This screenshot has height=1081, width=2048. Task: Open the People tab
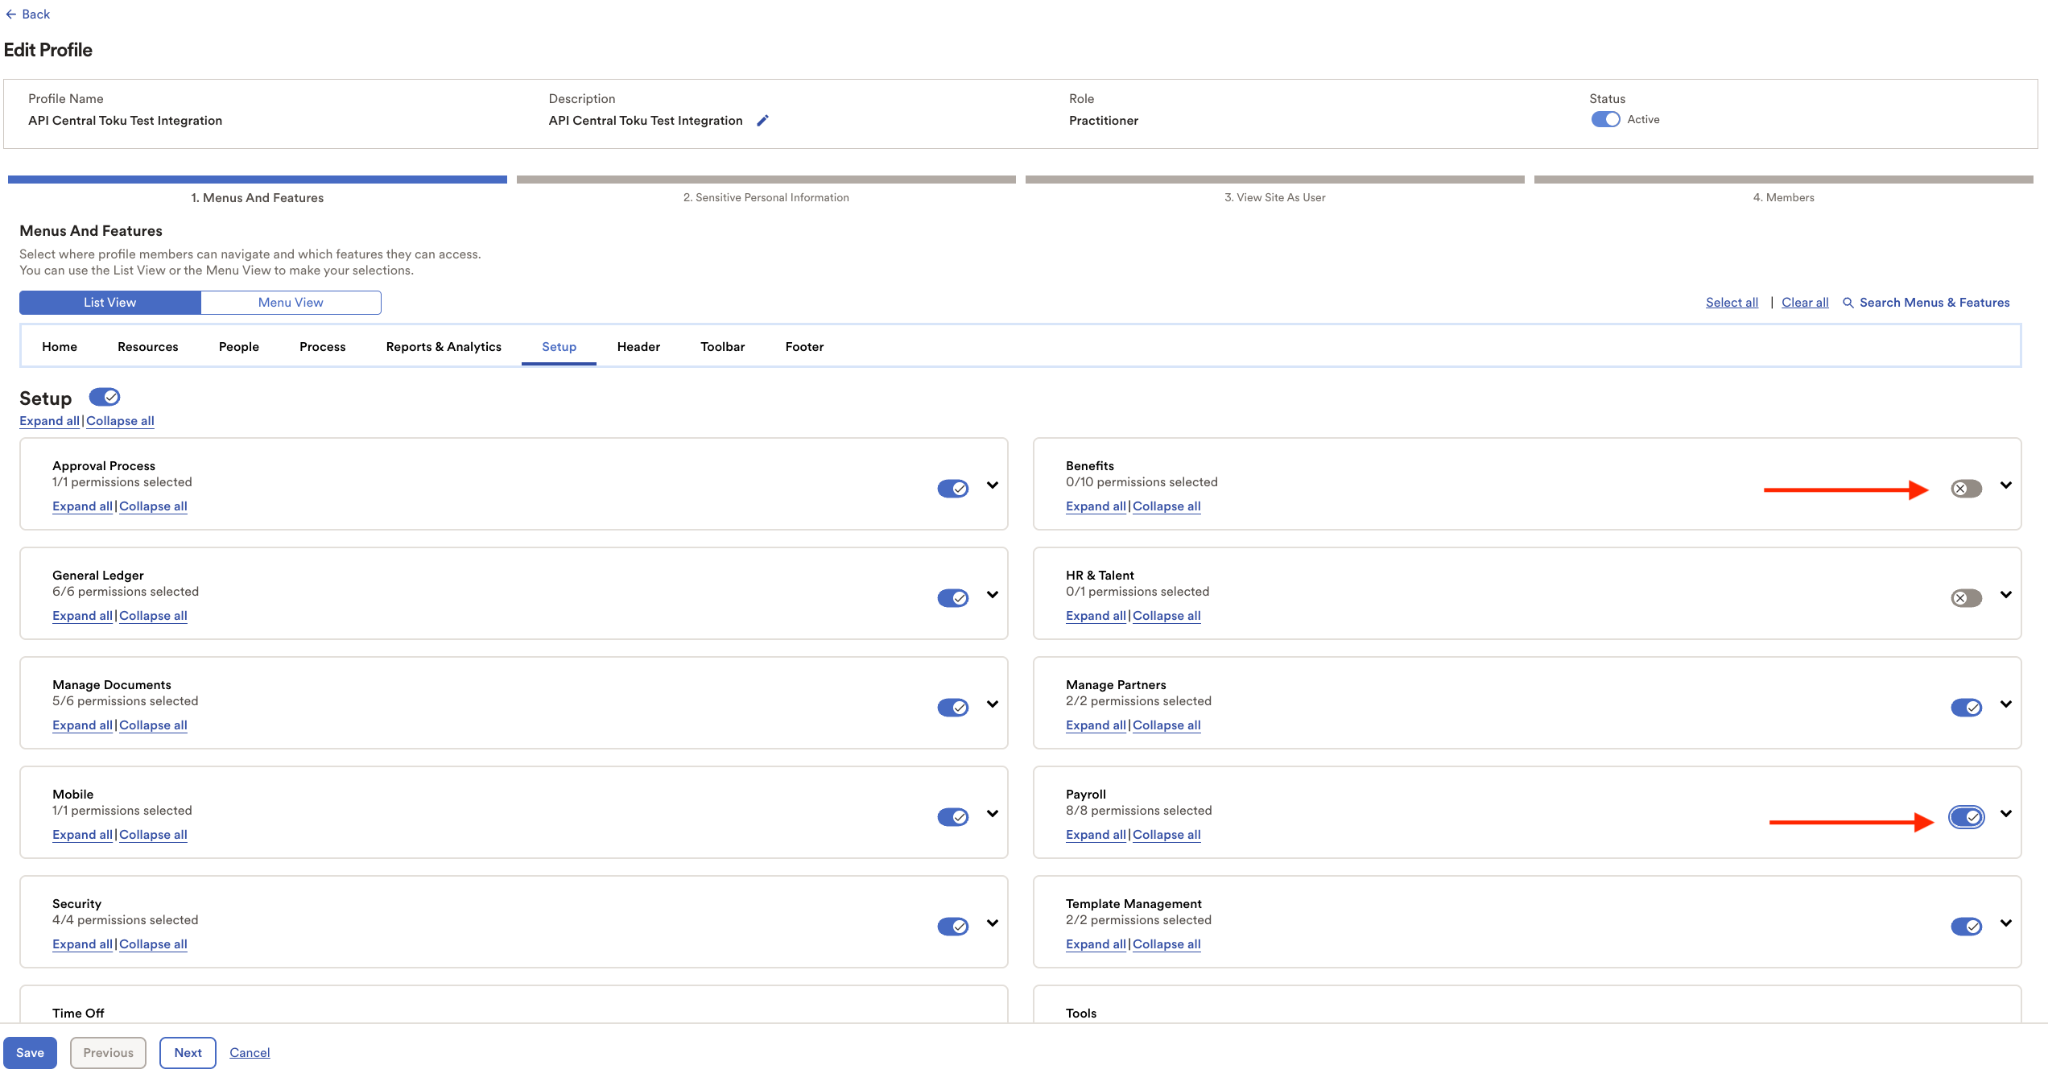(239, 347)
